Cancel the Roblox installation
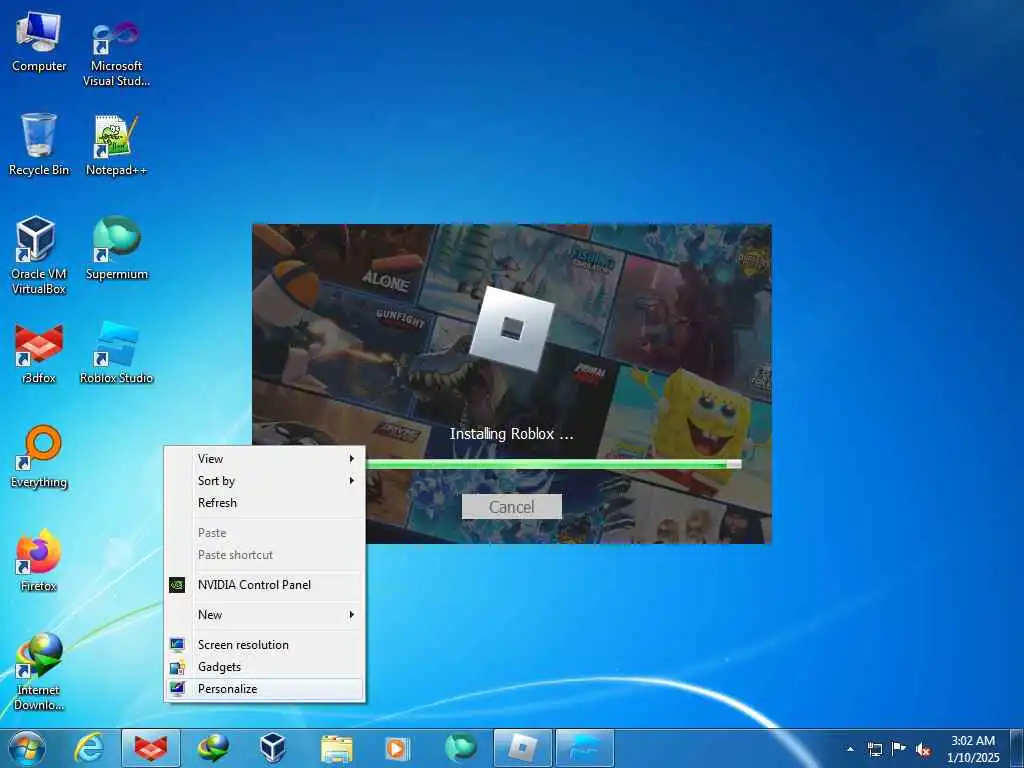The width and height of the screenshot is (1024, 768). tap(512, 507)
